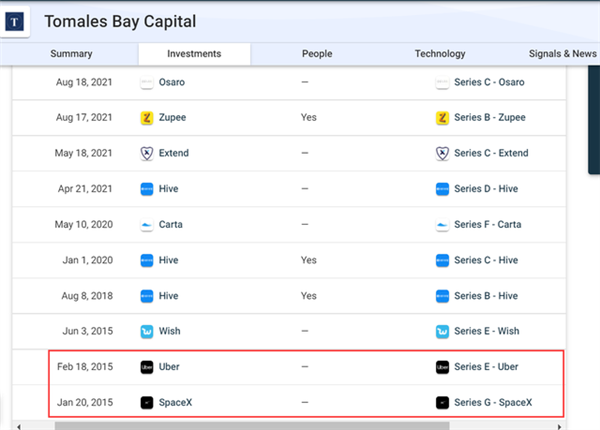Click the Tomales Bay Capital logo icon
This screenshot has height=430, width=600.
point(17,22)
